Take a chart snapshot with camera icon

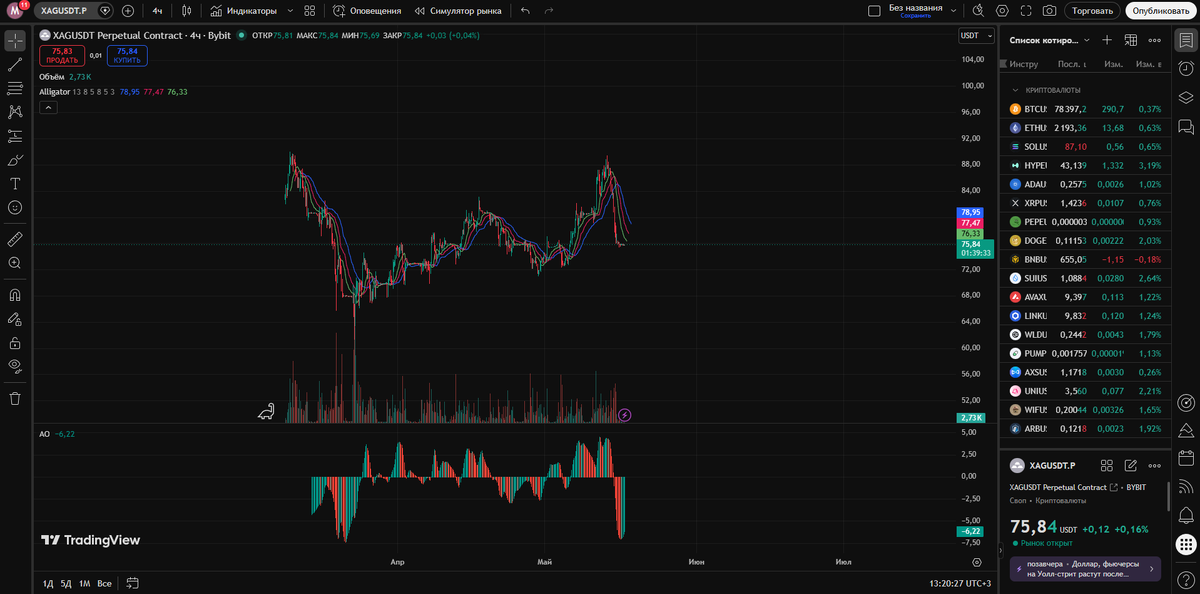coord(1049,11)
